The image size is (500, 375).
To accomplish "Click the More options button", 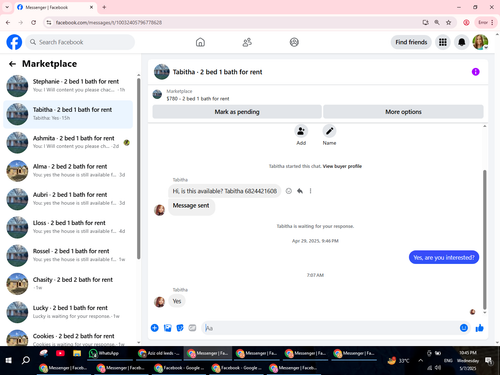I will (403, 112).
